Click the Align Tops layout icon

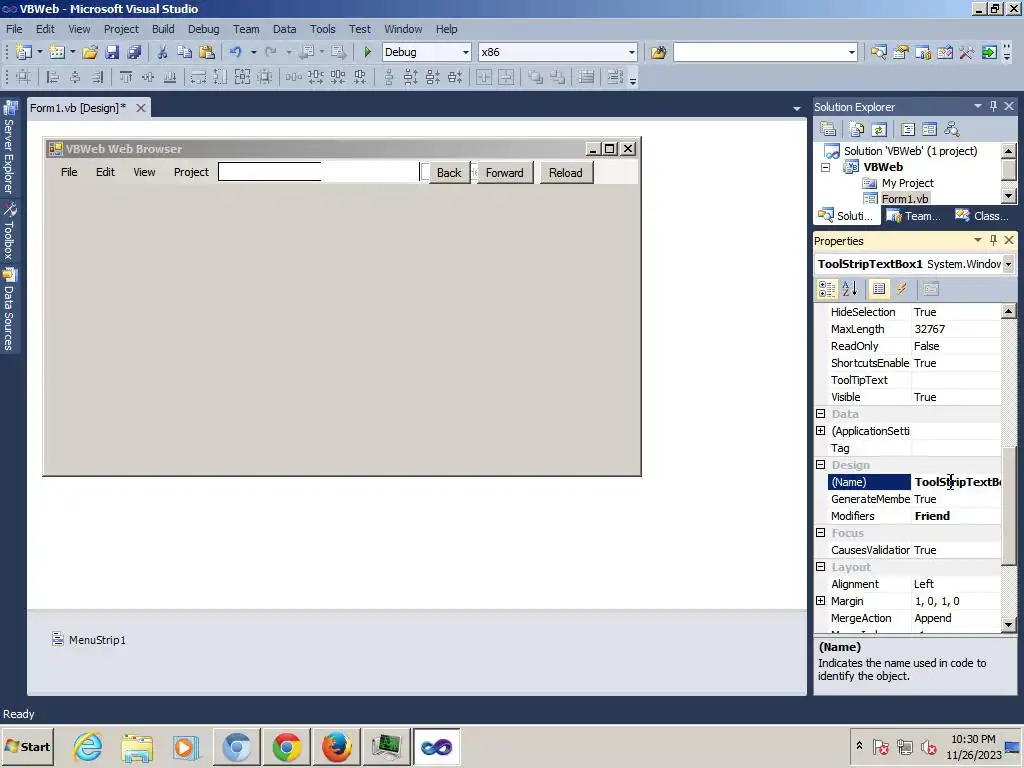[125, 77]
